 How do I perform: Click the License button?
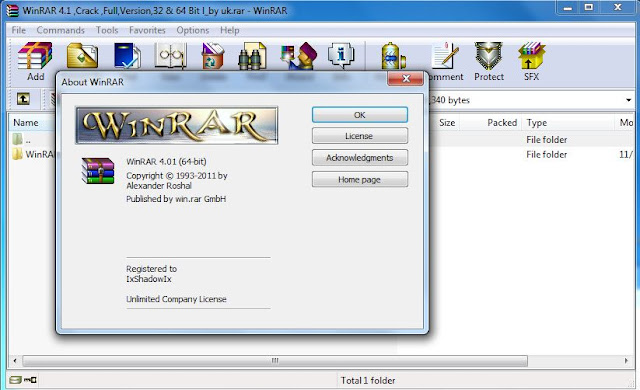click(360, 136)
